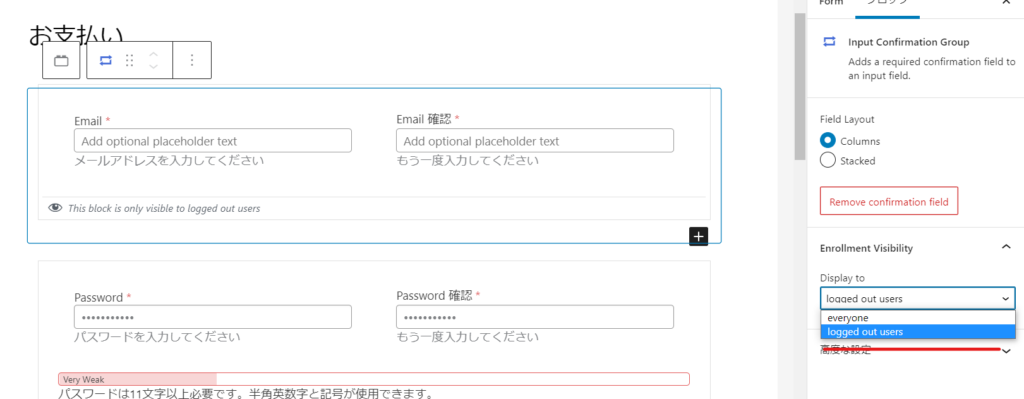This screenshot has width=1024, height=399.
Task: Click the メールアドレスを入力してください description text
Action: click(x=169, y=161)
